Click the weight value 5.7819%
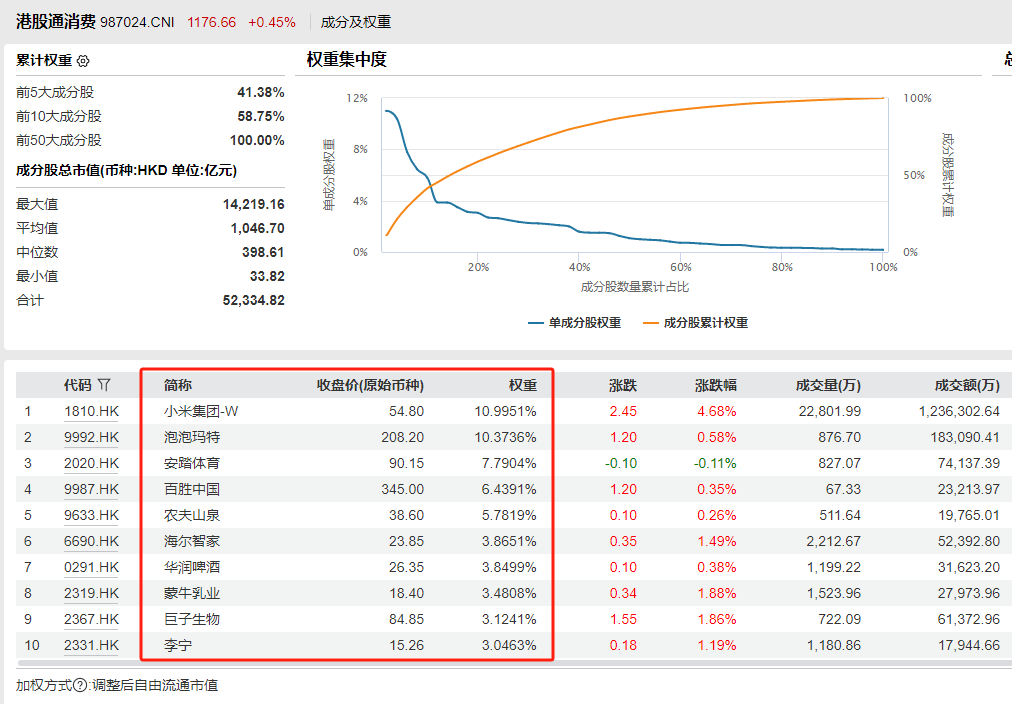Screen dimensions: 1012x704 (509, 515)
